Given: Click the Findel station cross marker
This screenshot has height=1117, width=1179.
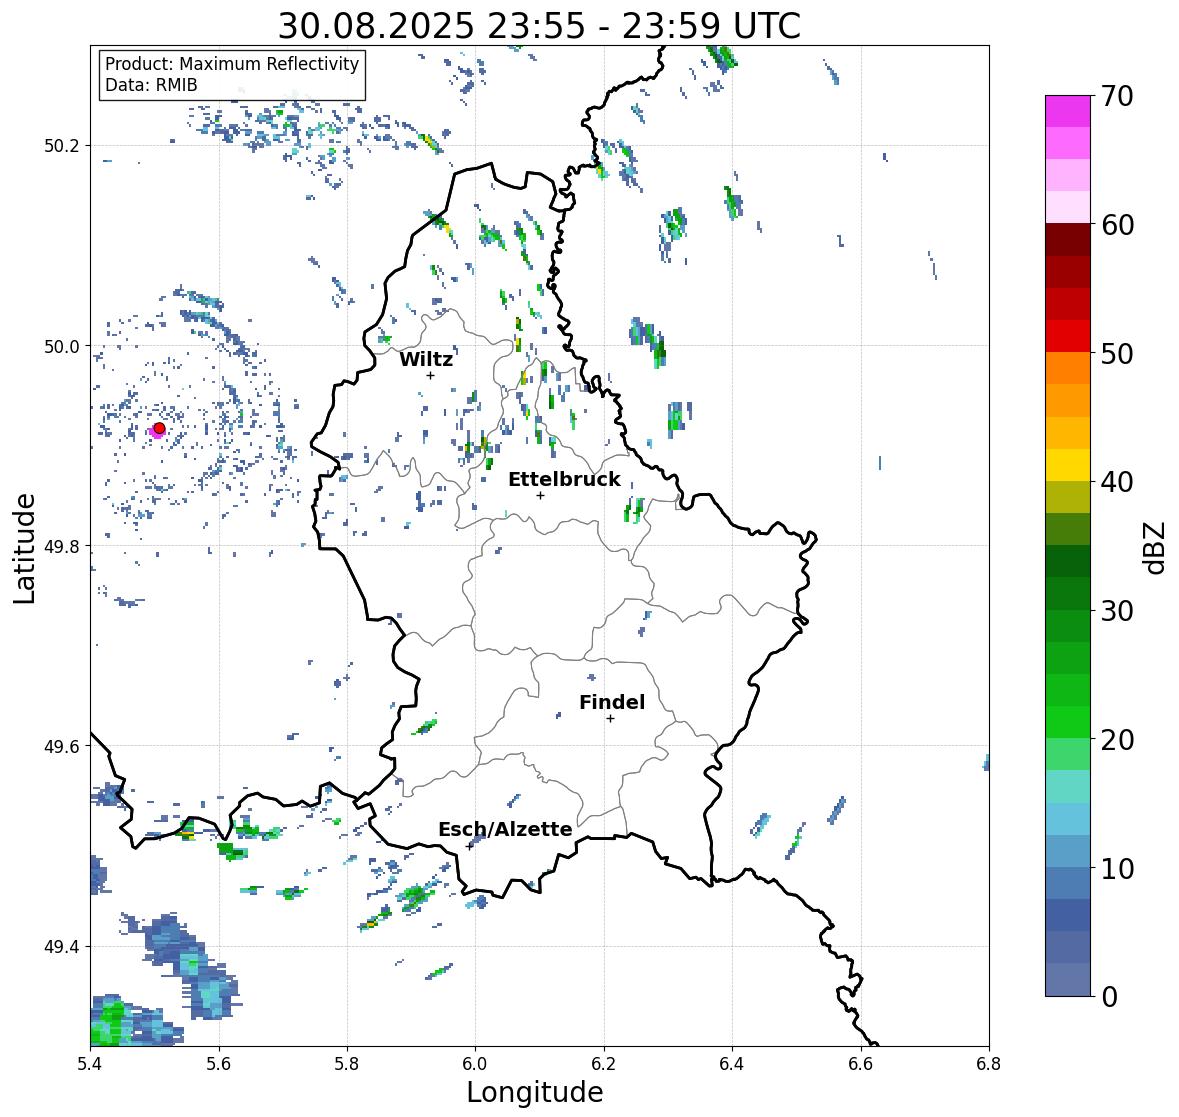Looking at the screenshot, I should tap(611, 719).
